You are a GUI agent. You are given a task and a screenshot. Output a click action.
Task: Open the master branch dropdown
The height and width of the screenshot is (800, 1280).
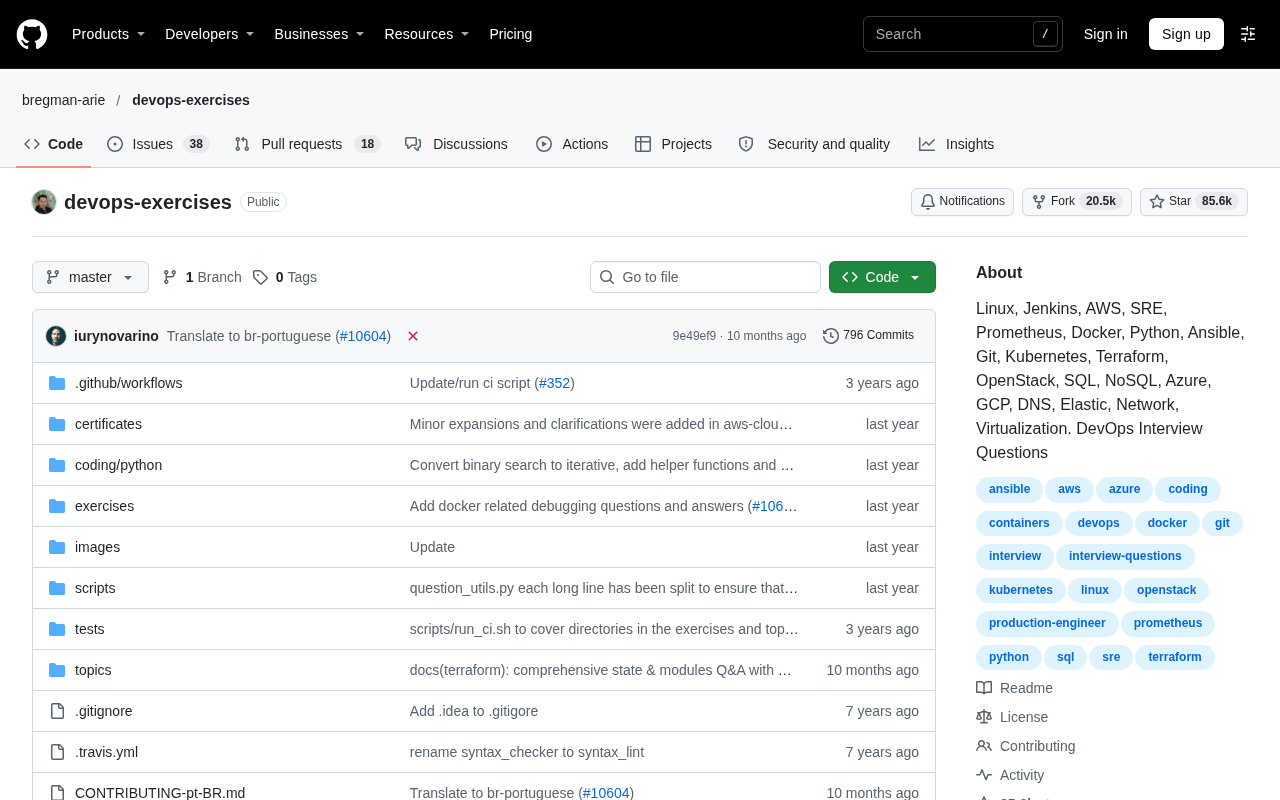90,277
